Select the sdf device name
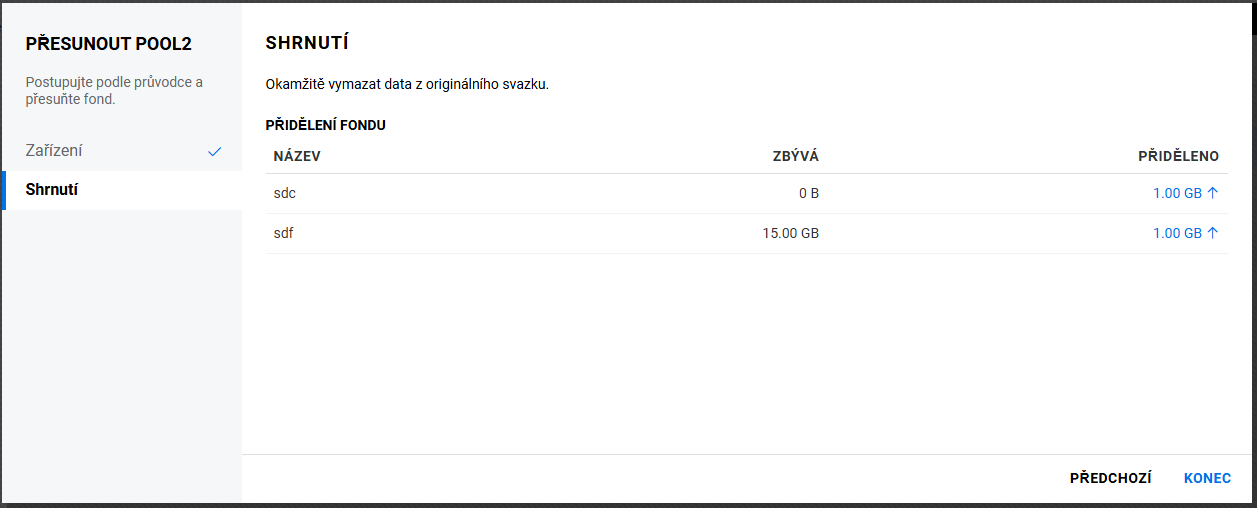This screenshot has width=1257, height=508. [284, 233]
